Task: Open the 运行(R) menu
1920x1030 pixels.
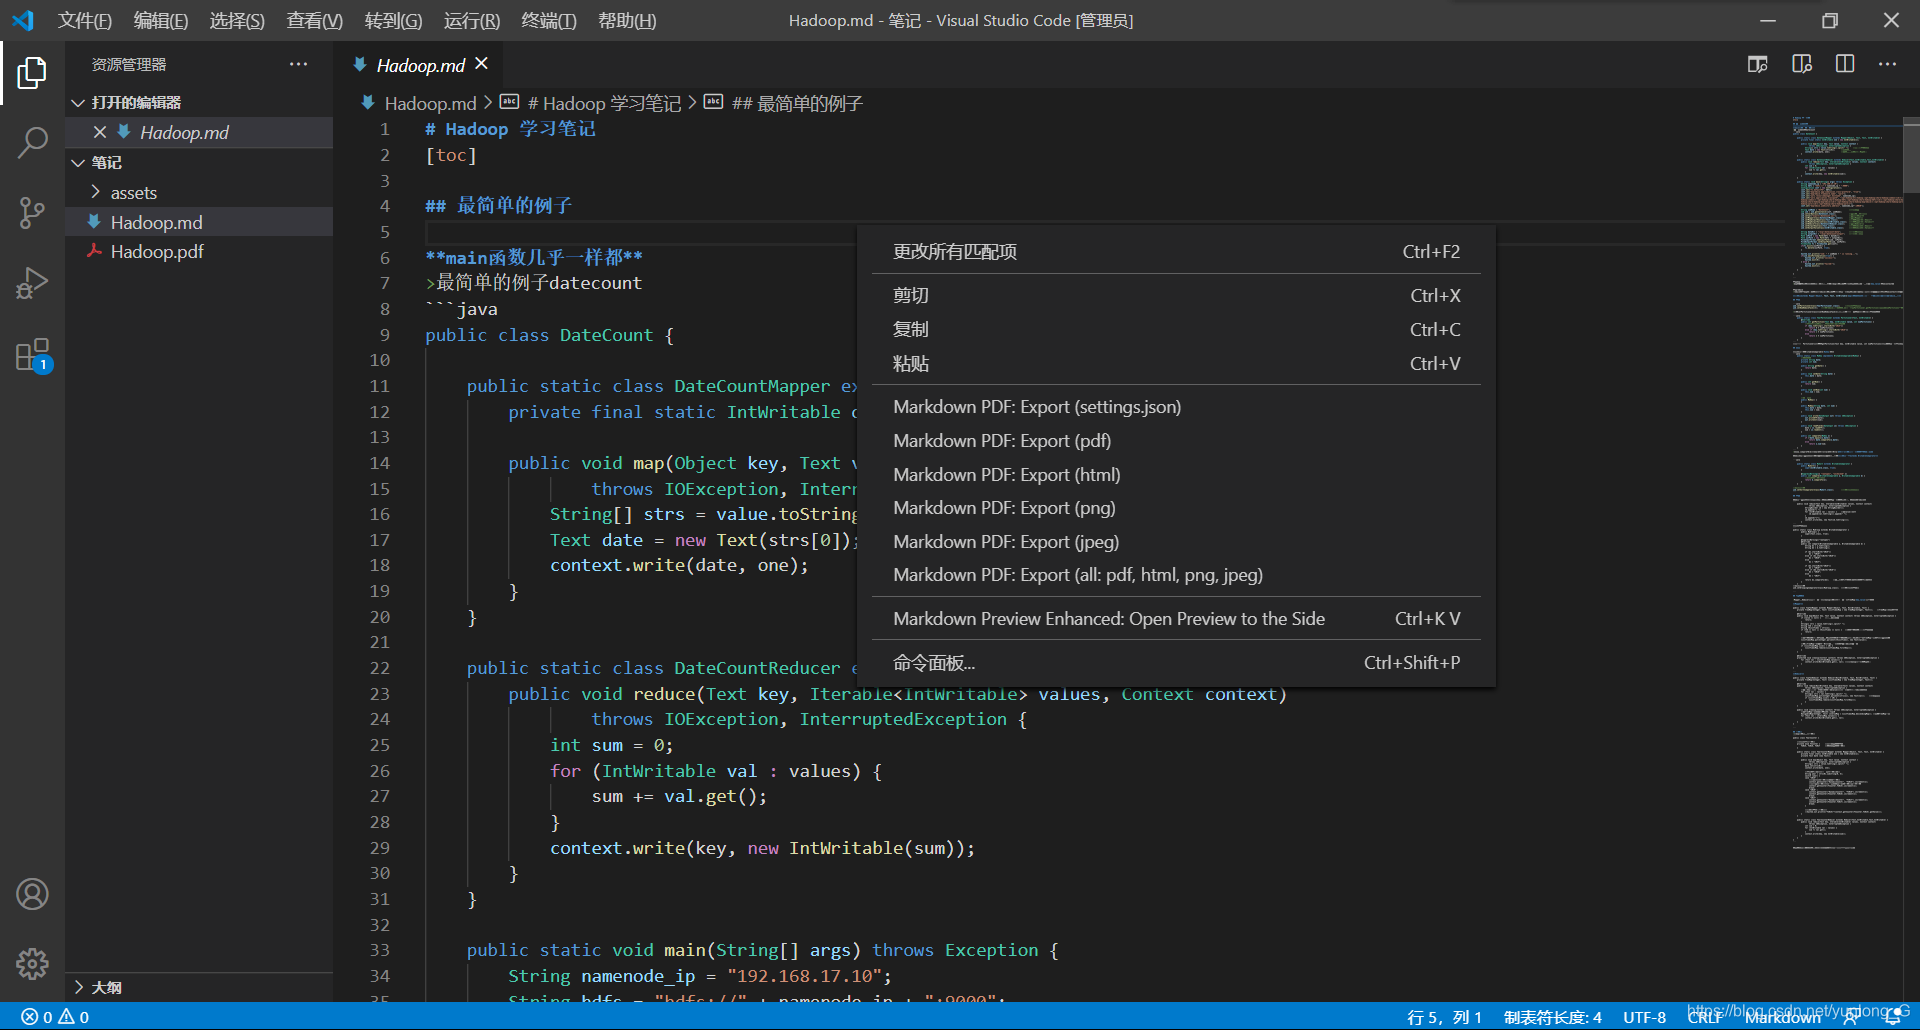Action: coord(472,20)
